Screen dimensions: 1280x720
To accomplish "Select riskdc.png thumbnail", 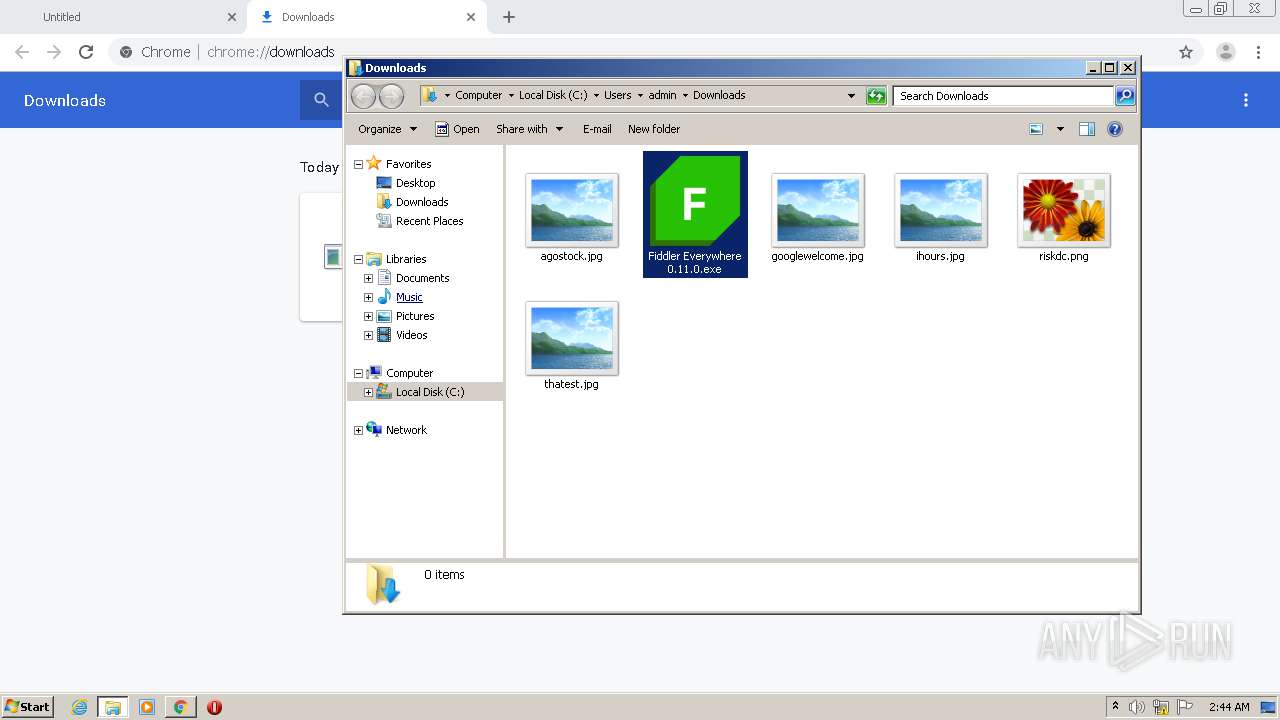I will coord(1064,210).
